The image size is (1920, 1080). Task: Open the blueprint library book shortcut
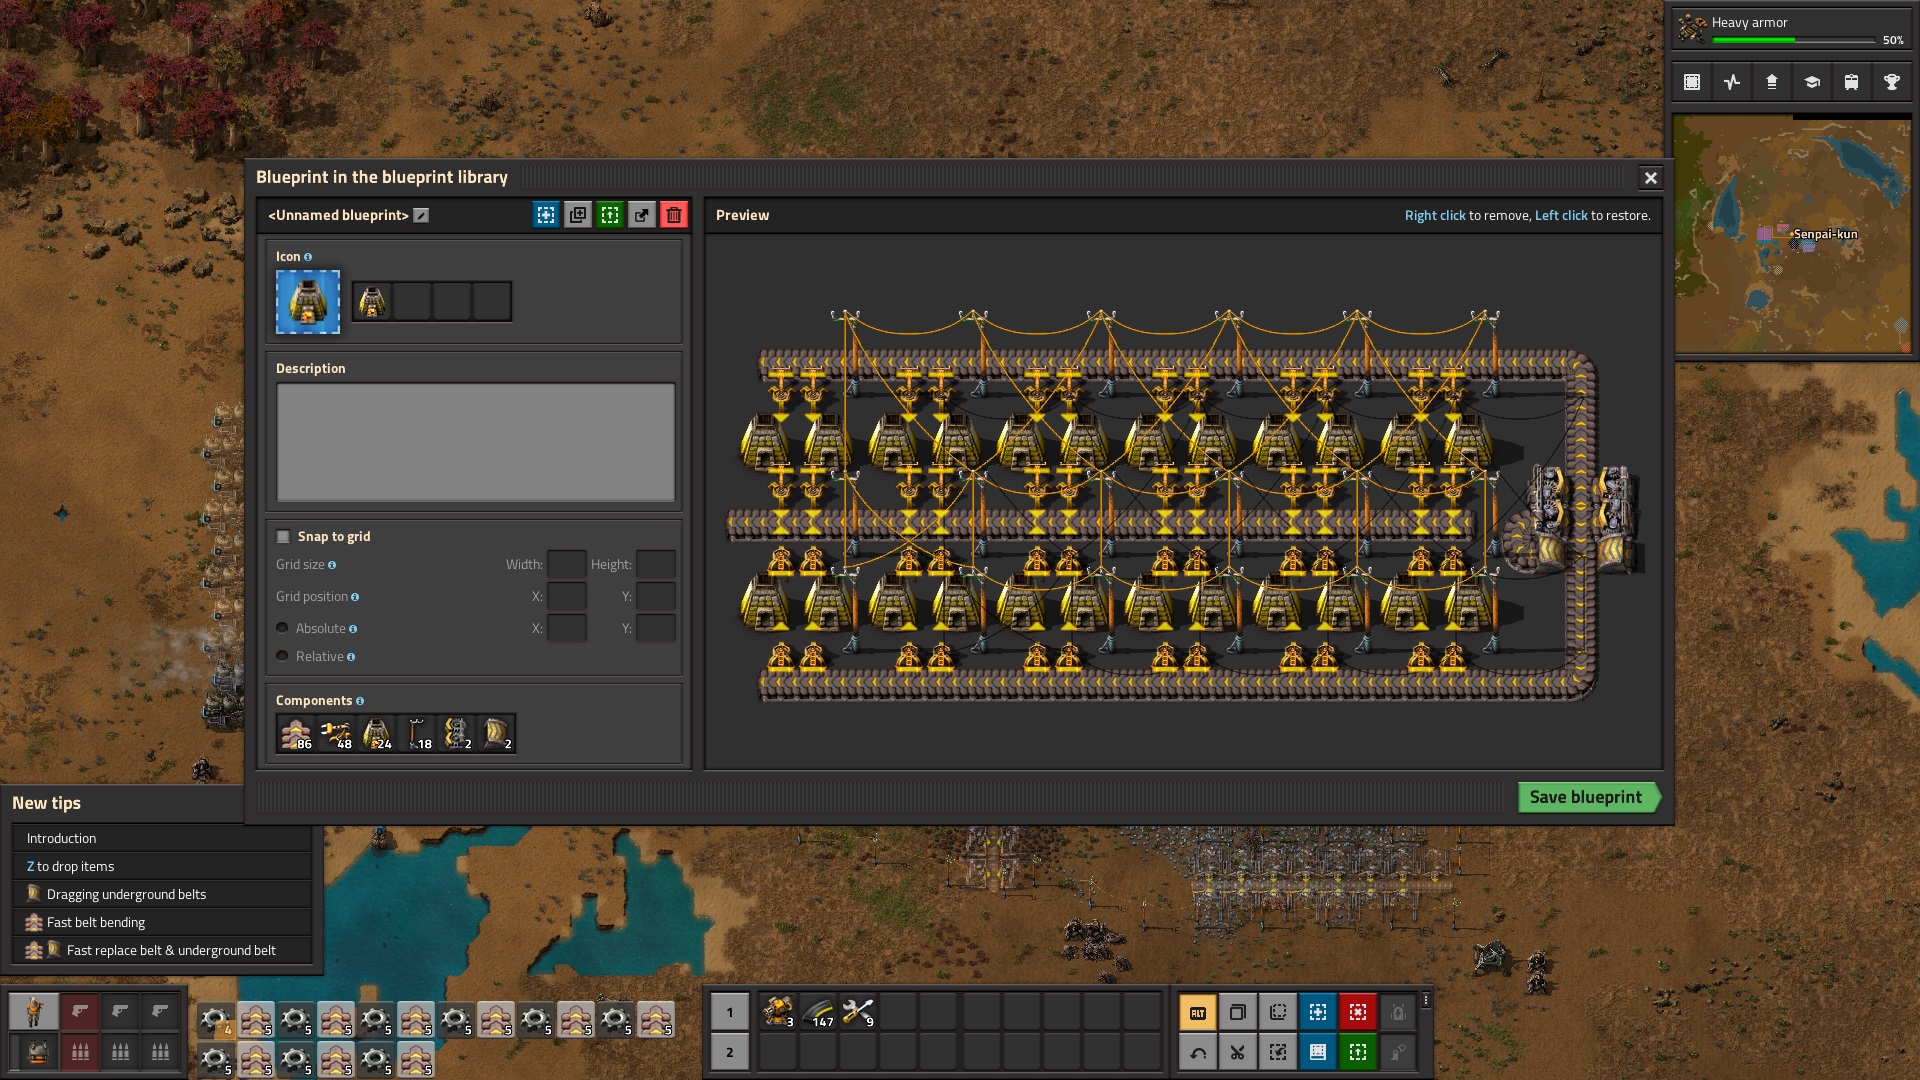click(1318, 1052)
